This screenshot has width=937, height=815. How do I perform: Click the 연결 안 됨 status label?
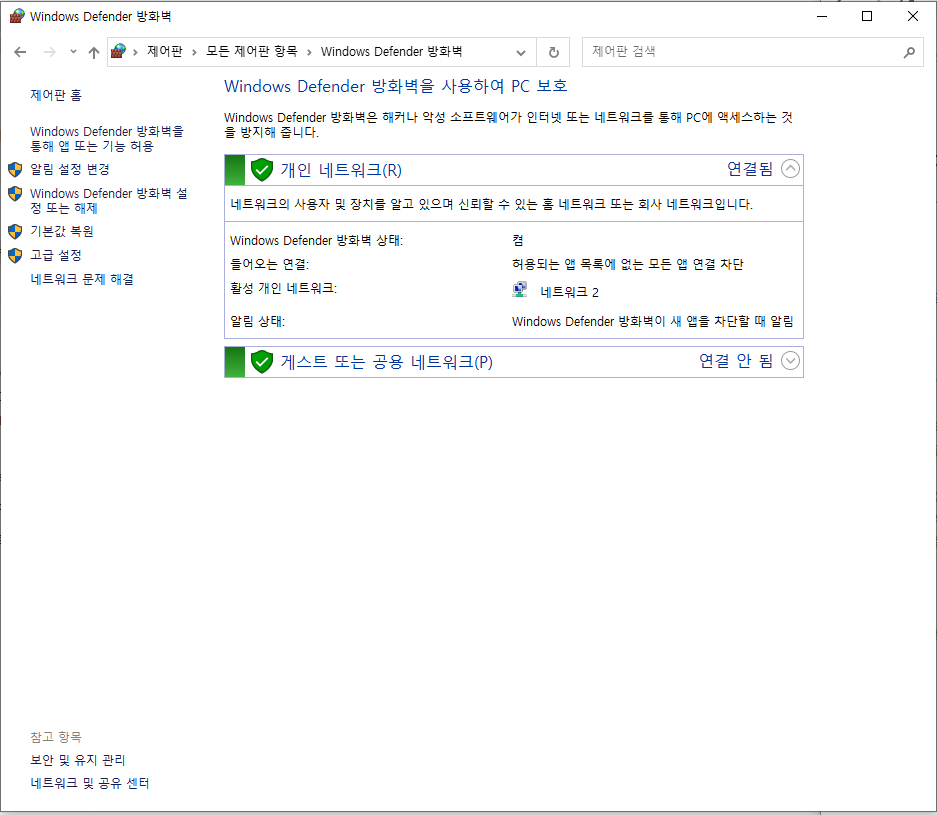(736, 361)
